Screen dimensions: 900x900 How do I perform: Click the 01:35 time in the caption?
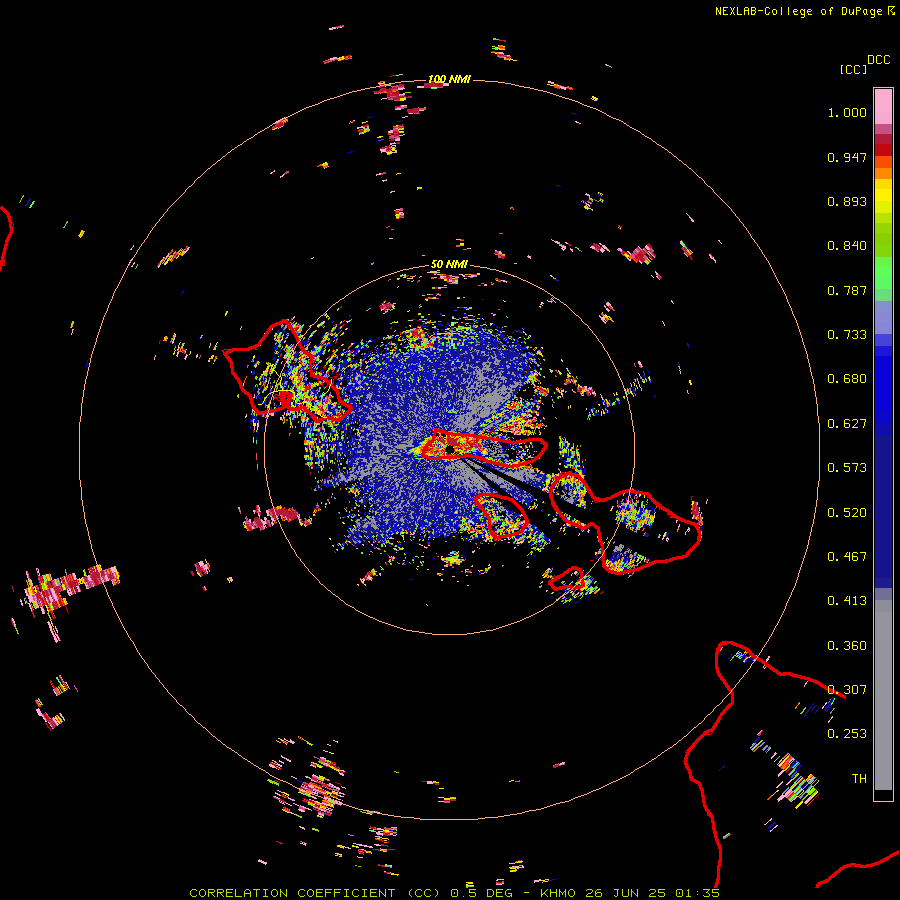click(697, 893)
